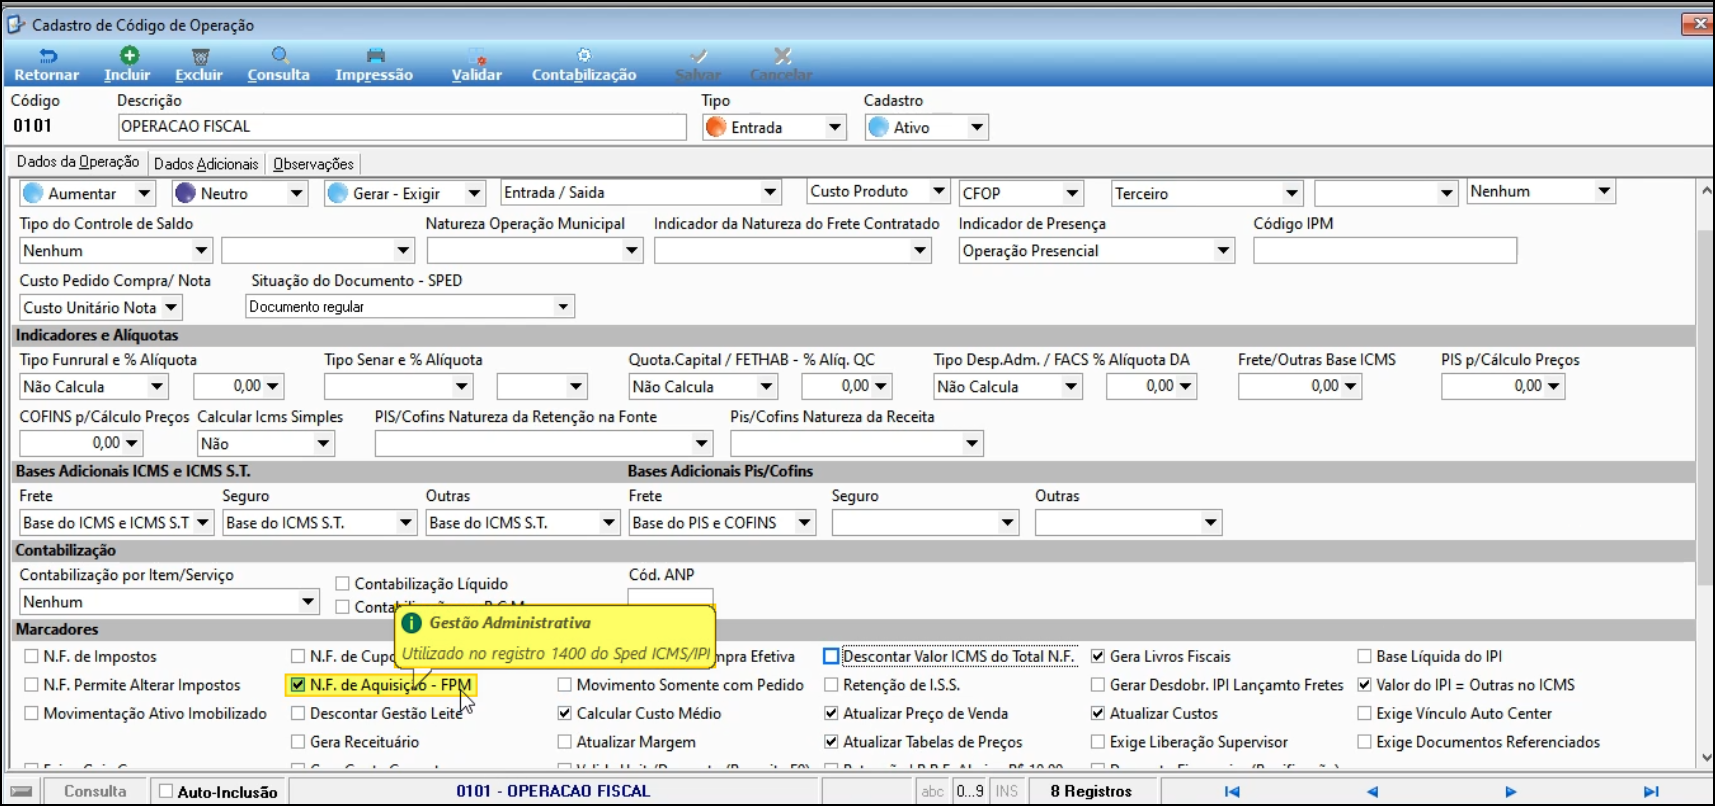Open the Tipo Entrada dropdown
Screen dimensions: 1715x806
coord(834,128)
